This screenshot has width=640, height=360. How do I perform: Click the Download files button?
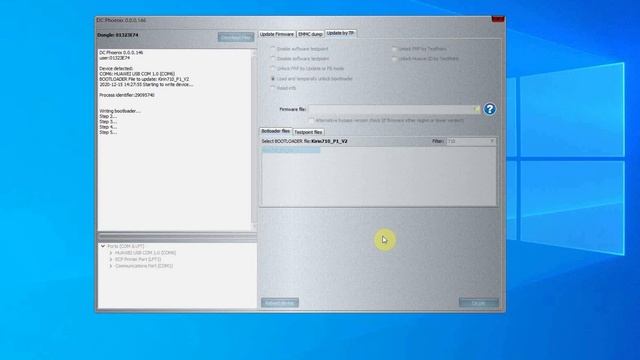click(x=236, y=37)
